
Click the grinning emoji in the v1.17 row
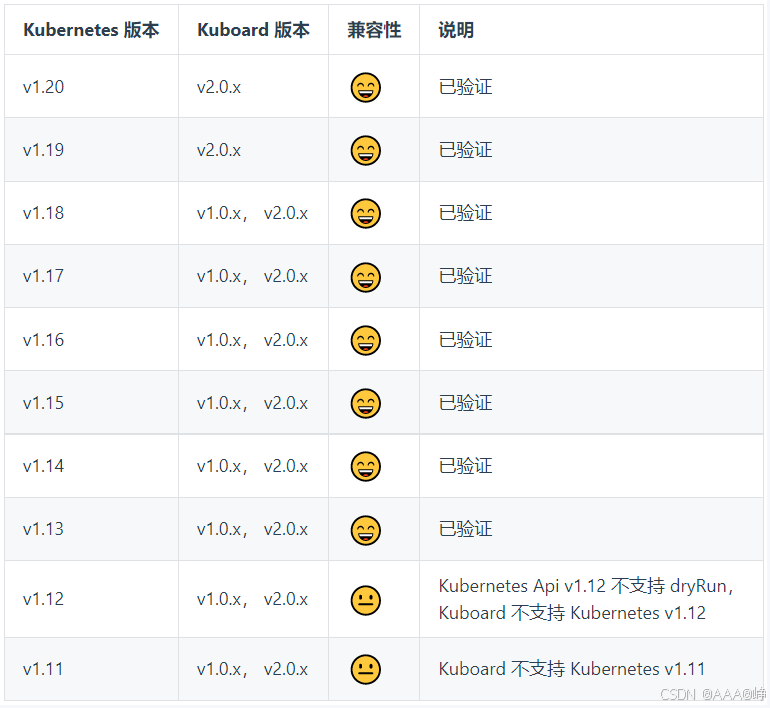(x=365, y=277)
